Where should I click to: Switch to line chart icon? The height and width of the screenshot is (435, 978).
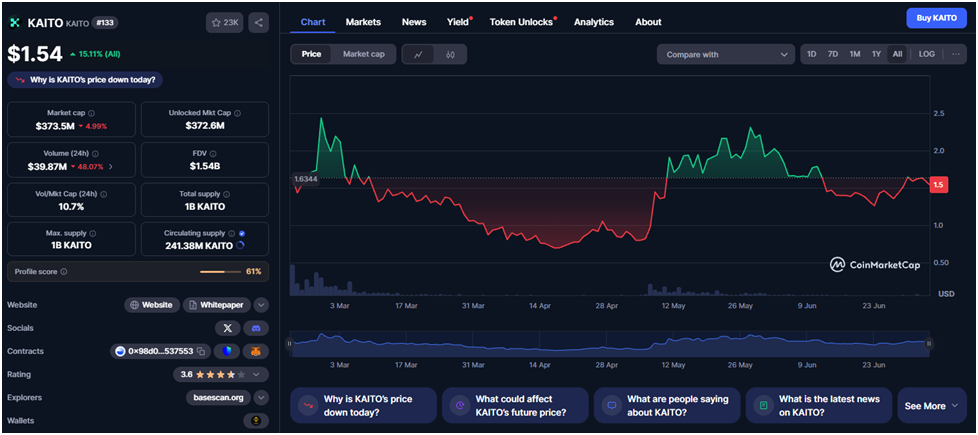[x=419, y=54]
